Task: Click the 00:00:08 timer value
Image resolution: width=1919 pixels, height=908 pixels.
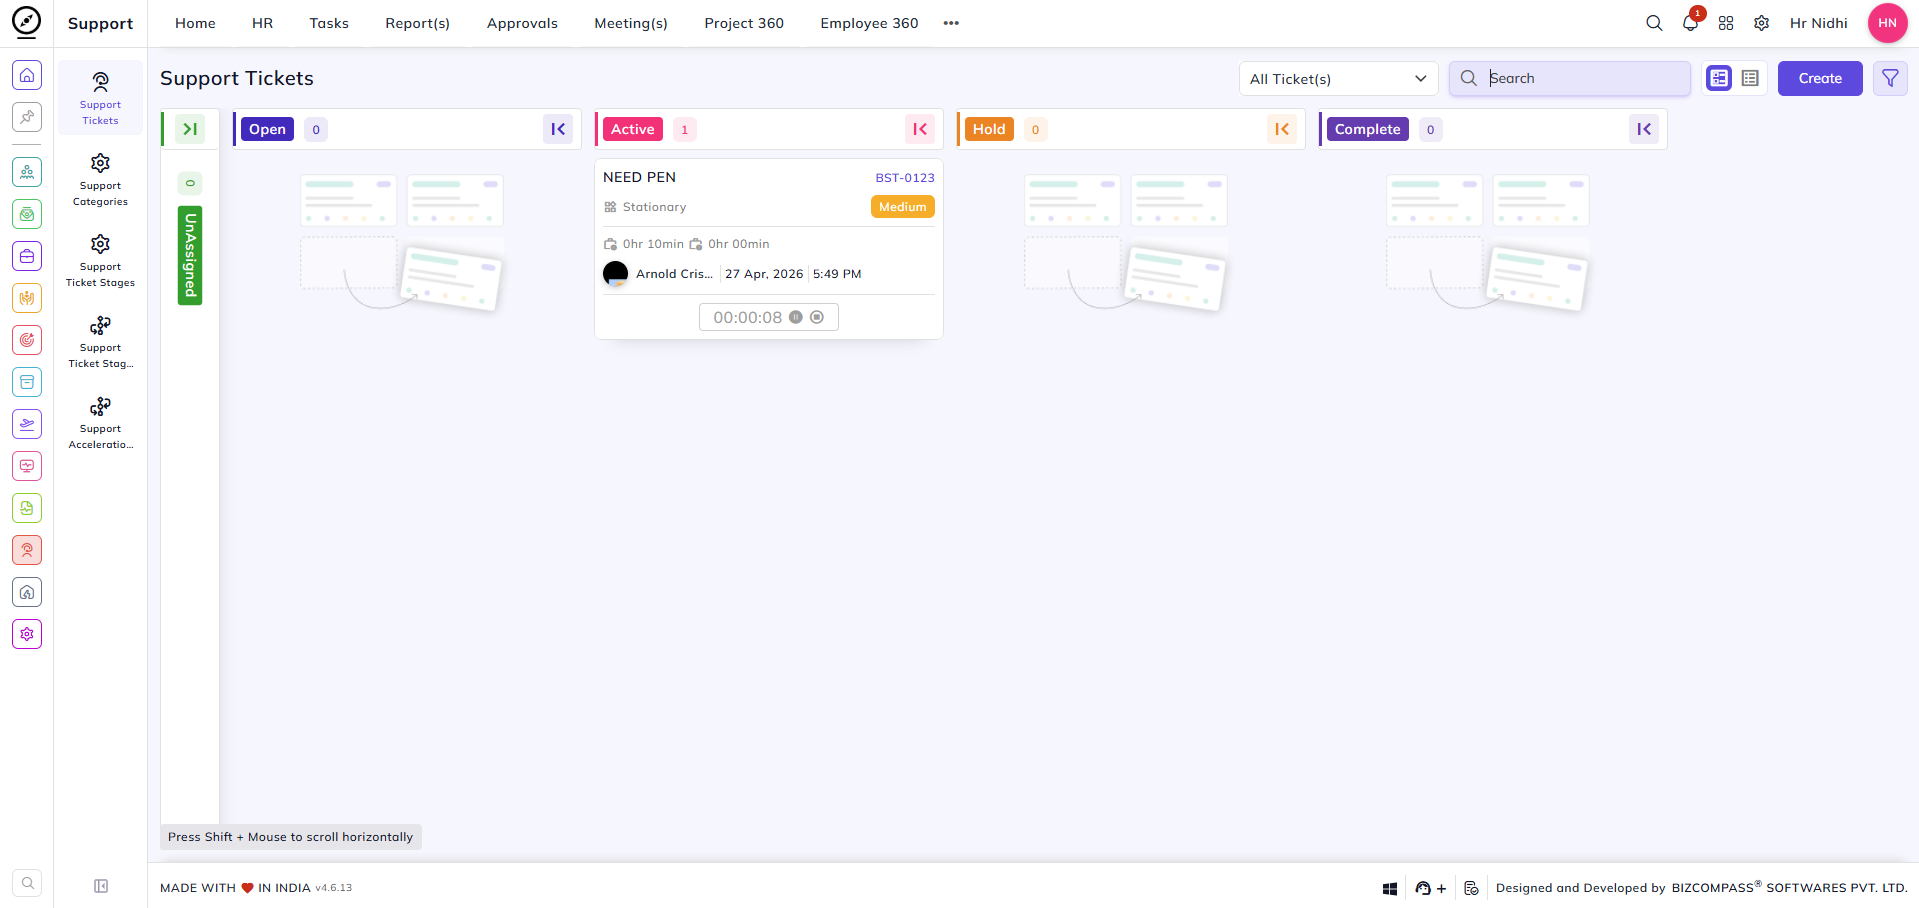Action: click(x=748, y=317)
